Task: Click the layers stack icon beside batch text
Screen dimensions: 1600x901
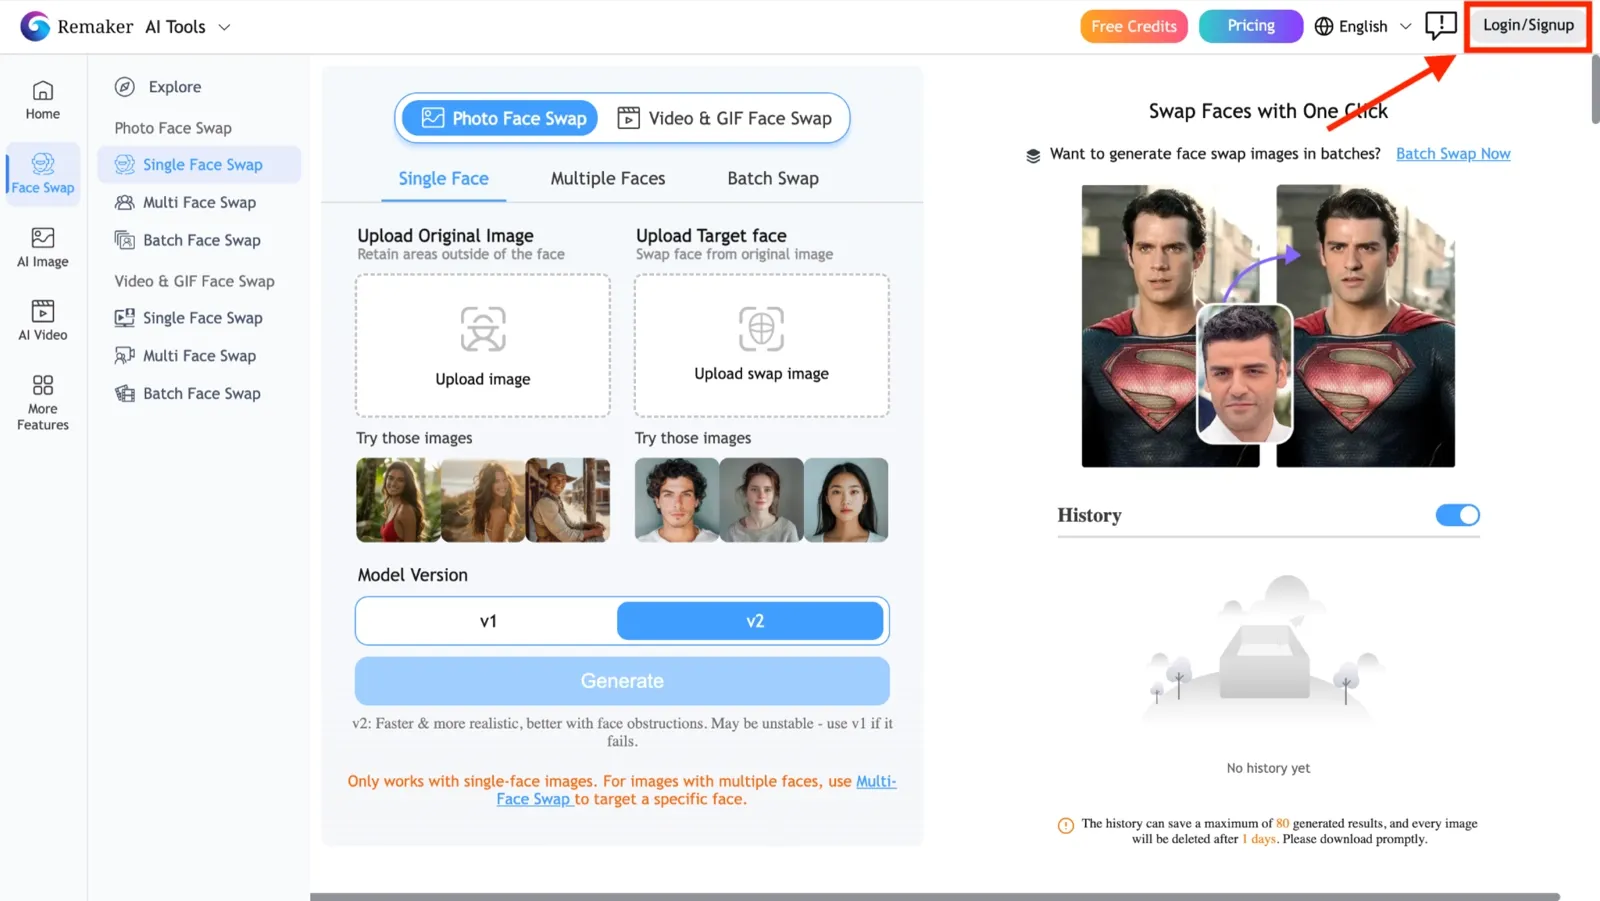Action: (1033, 155)
